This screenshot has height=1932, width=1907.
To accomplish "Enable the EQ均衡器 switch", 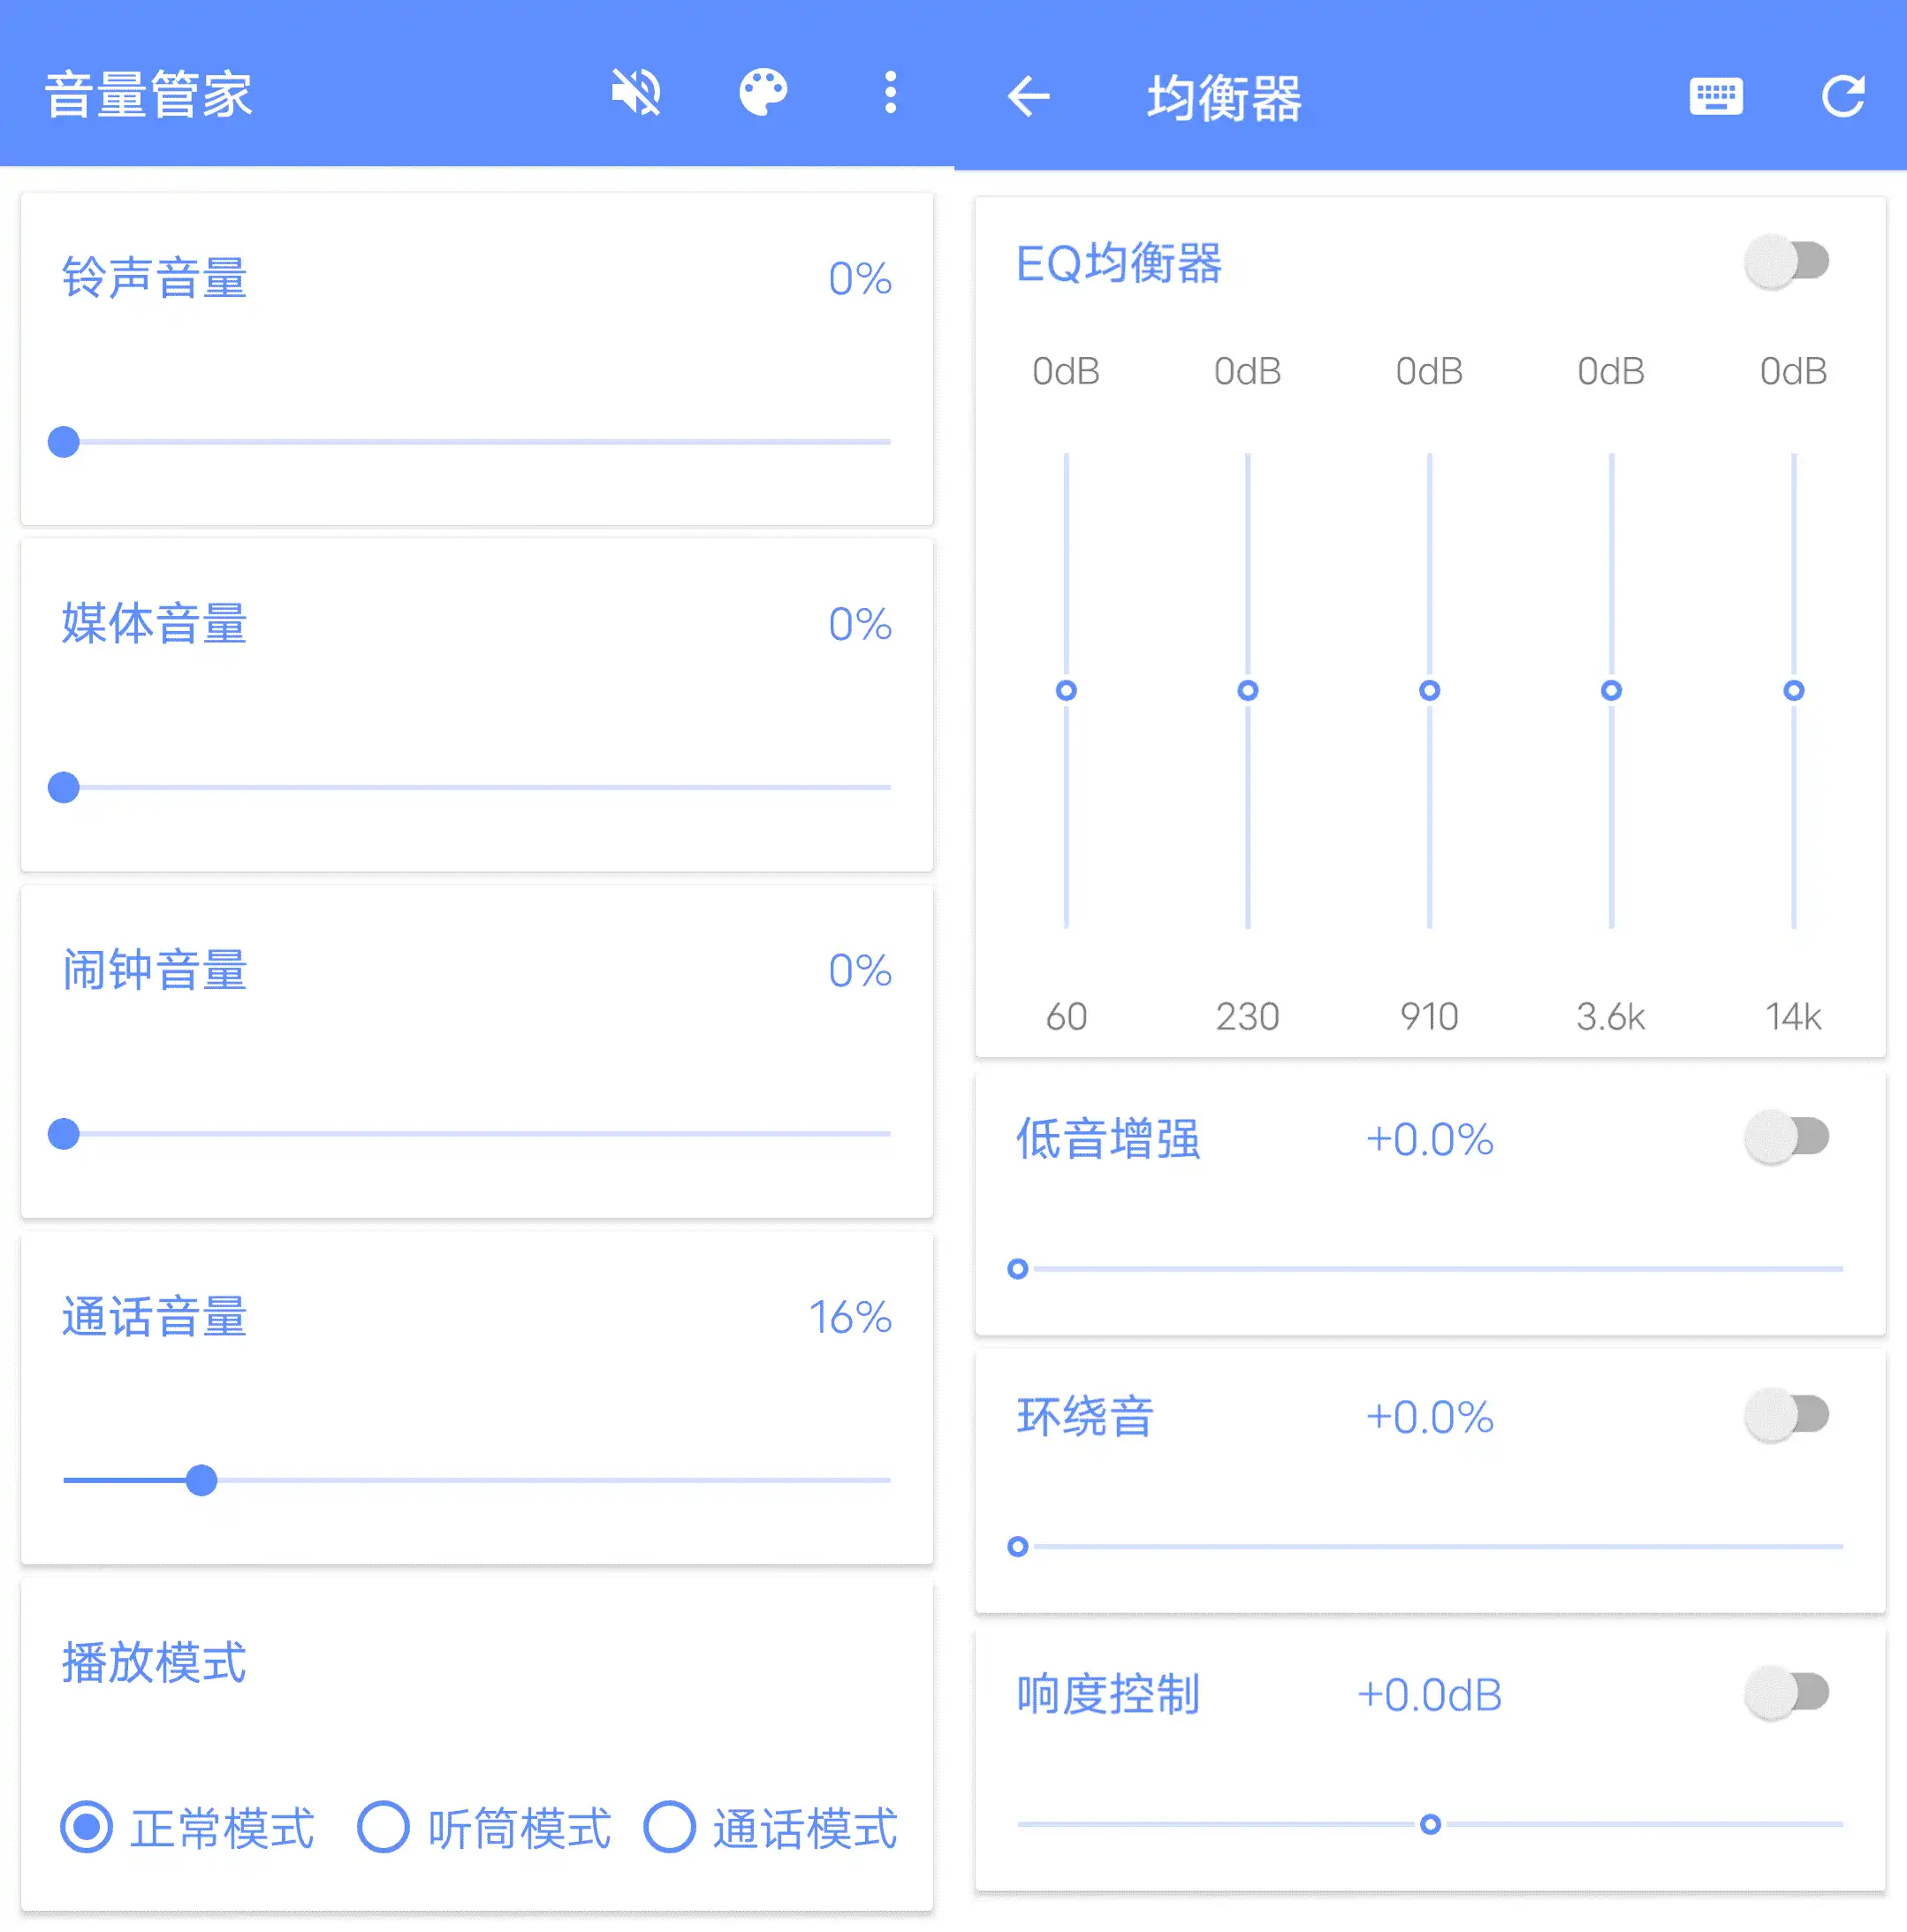I will [1787, 262].
